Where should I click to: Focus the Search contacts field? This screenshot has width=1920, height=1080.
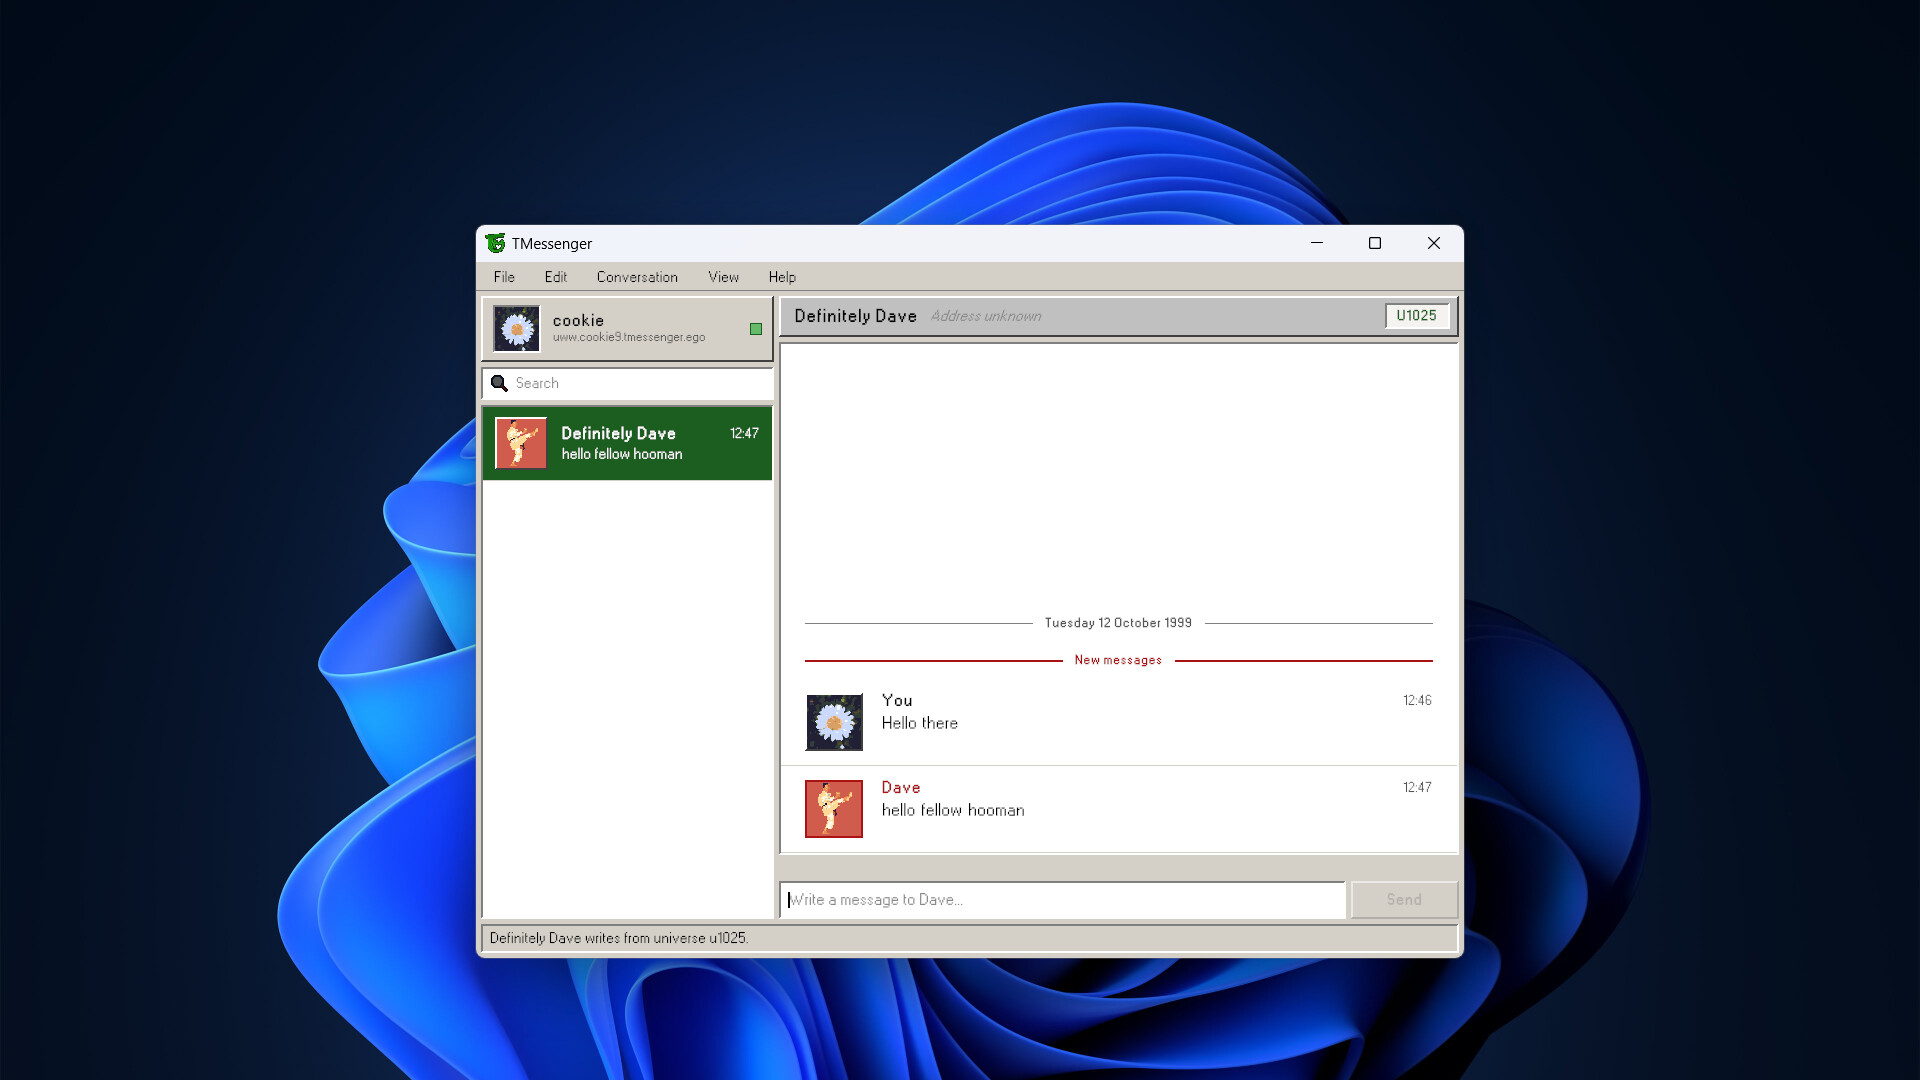(x=628, y=383)
